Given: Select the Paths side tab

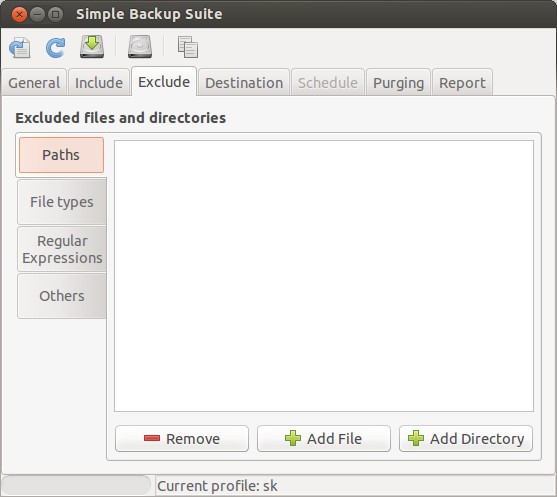Looking at the screenshot, I should 61,155.
